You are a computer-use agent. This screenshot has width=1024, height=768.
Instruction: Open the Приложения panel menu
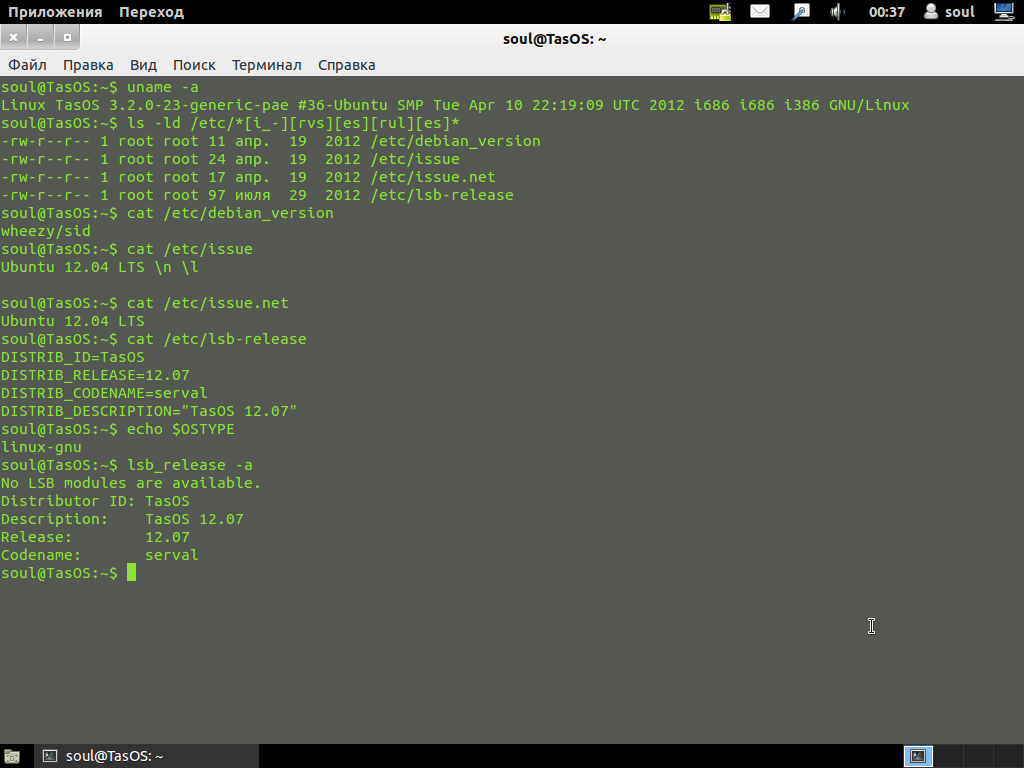point(55,12)
